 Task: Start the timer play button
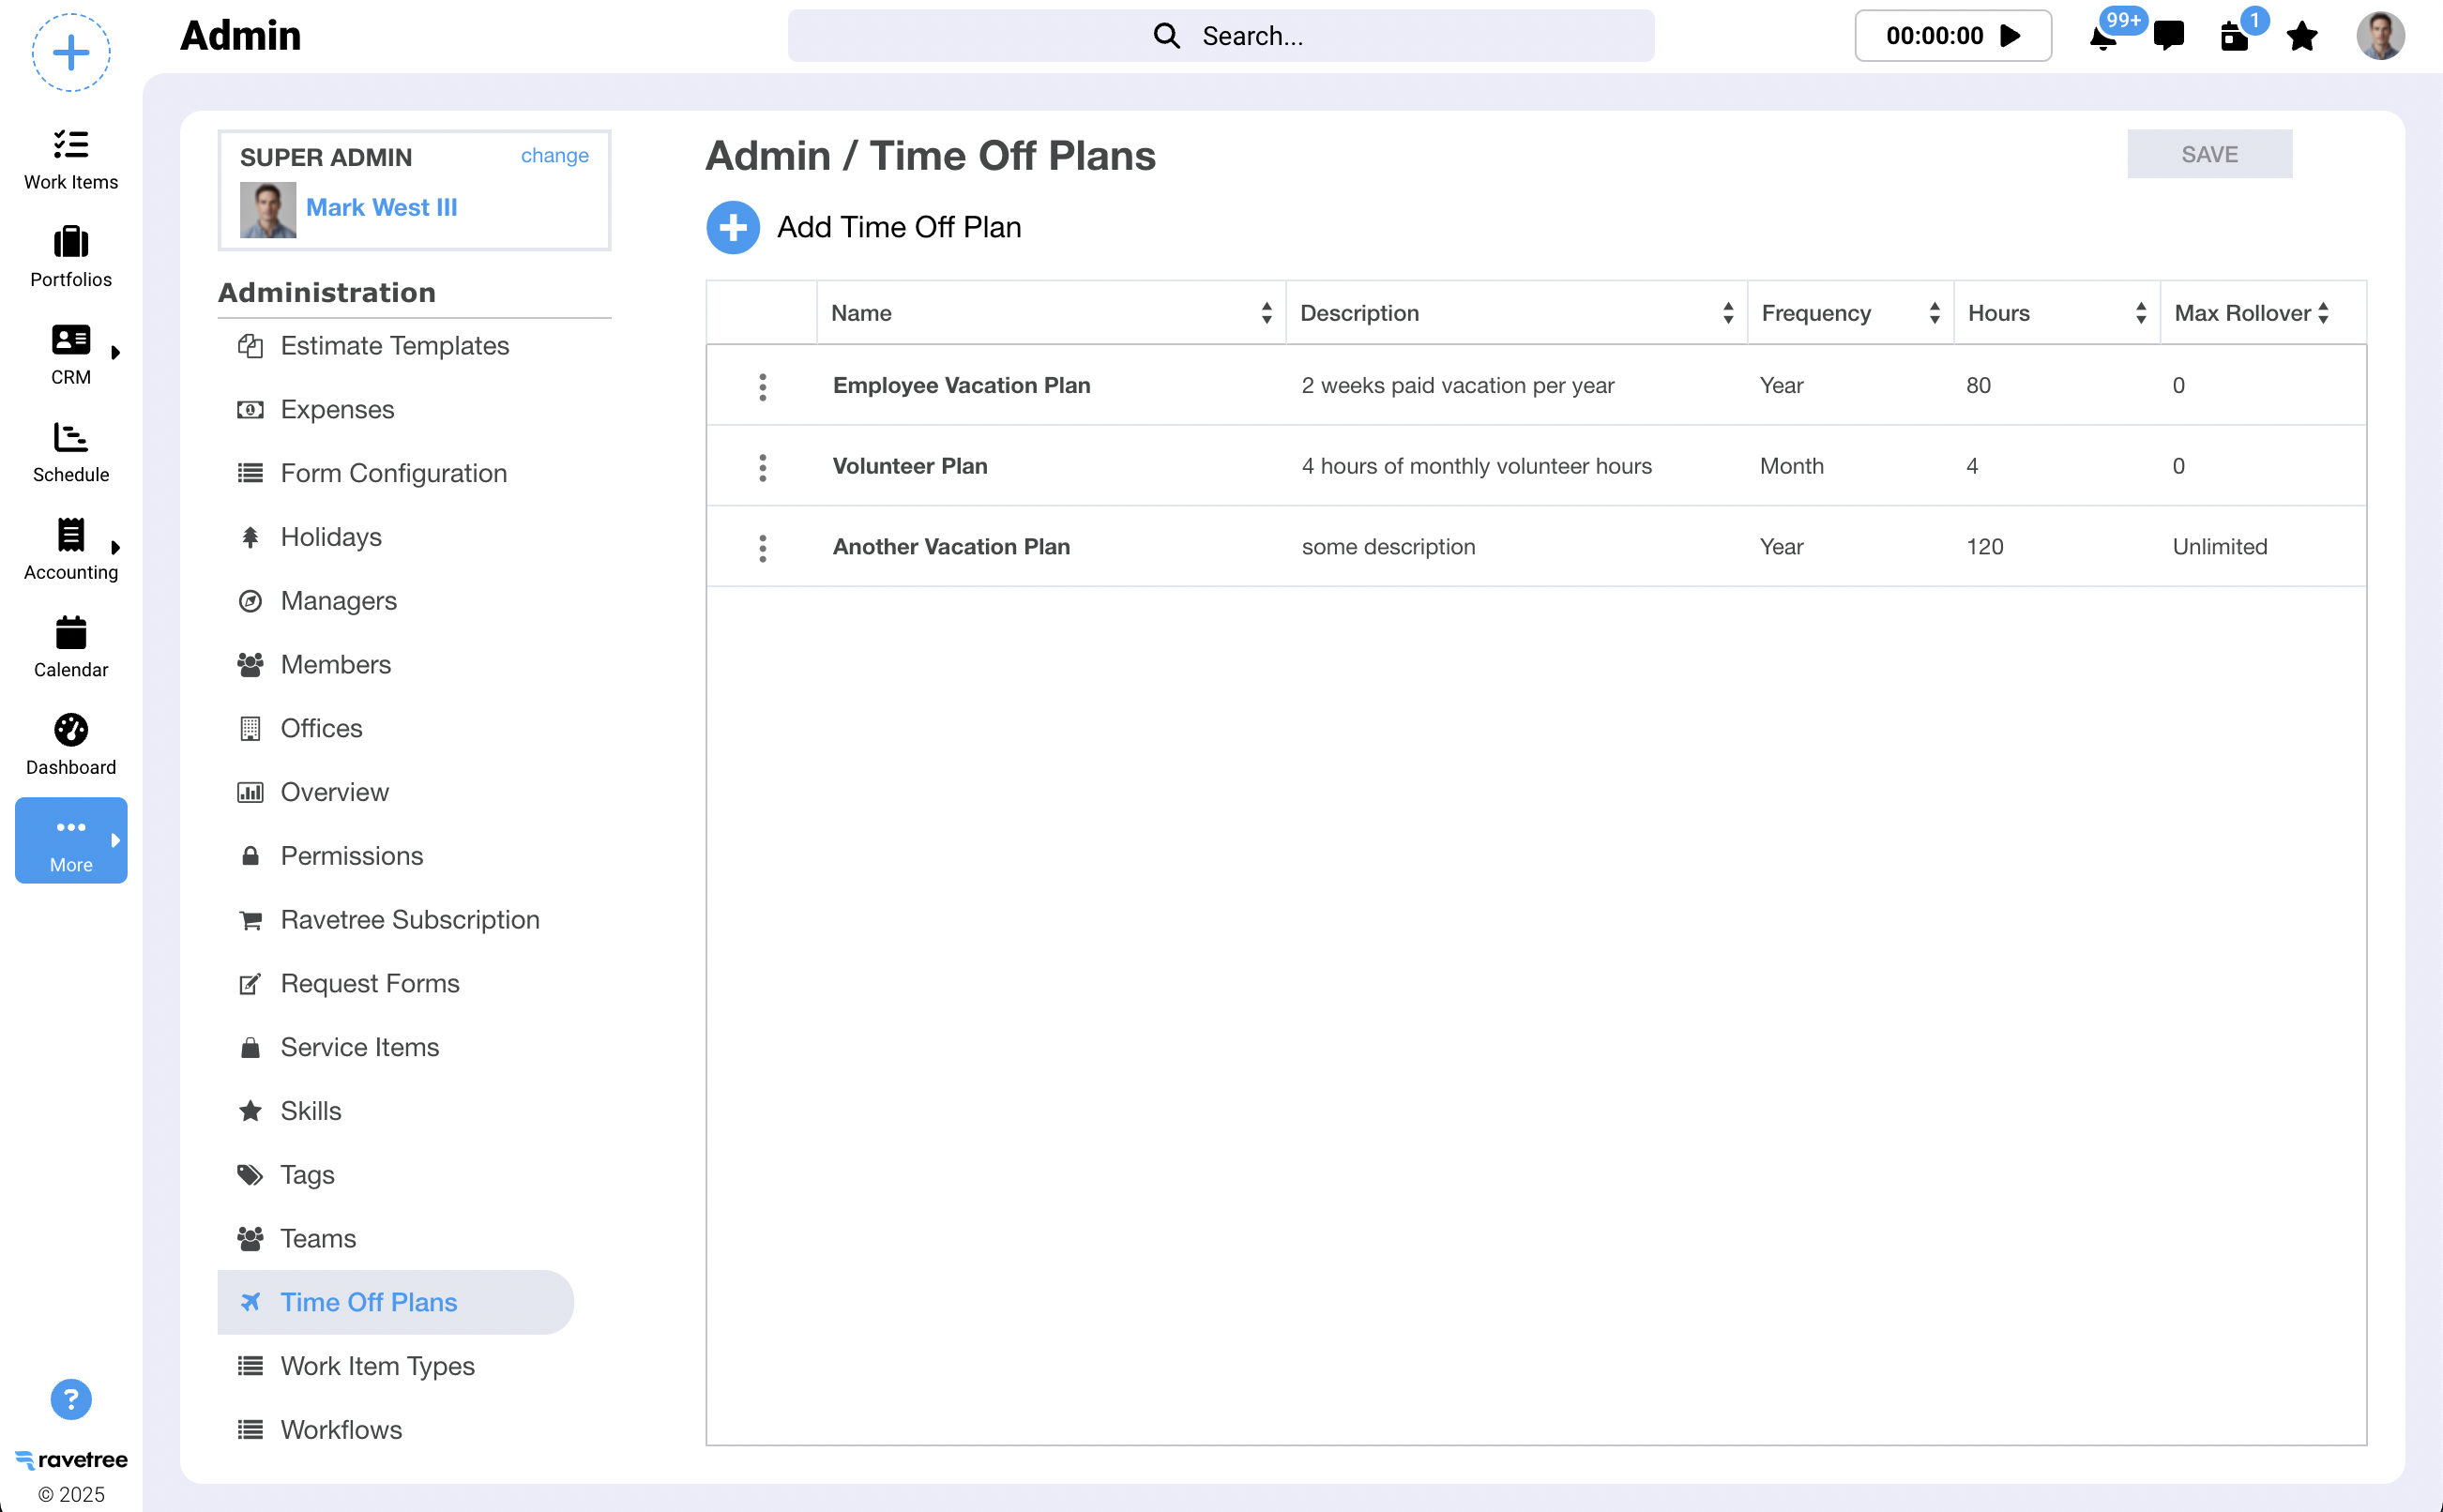click(2011, 36)
